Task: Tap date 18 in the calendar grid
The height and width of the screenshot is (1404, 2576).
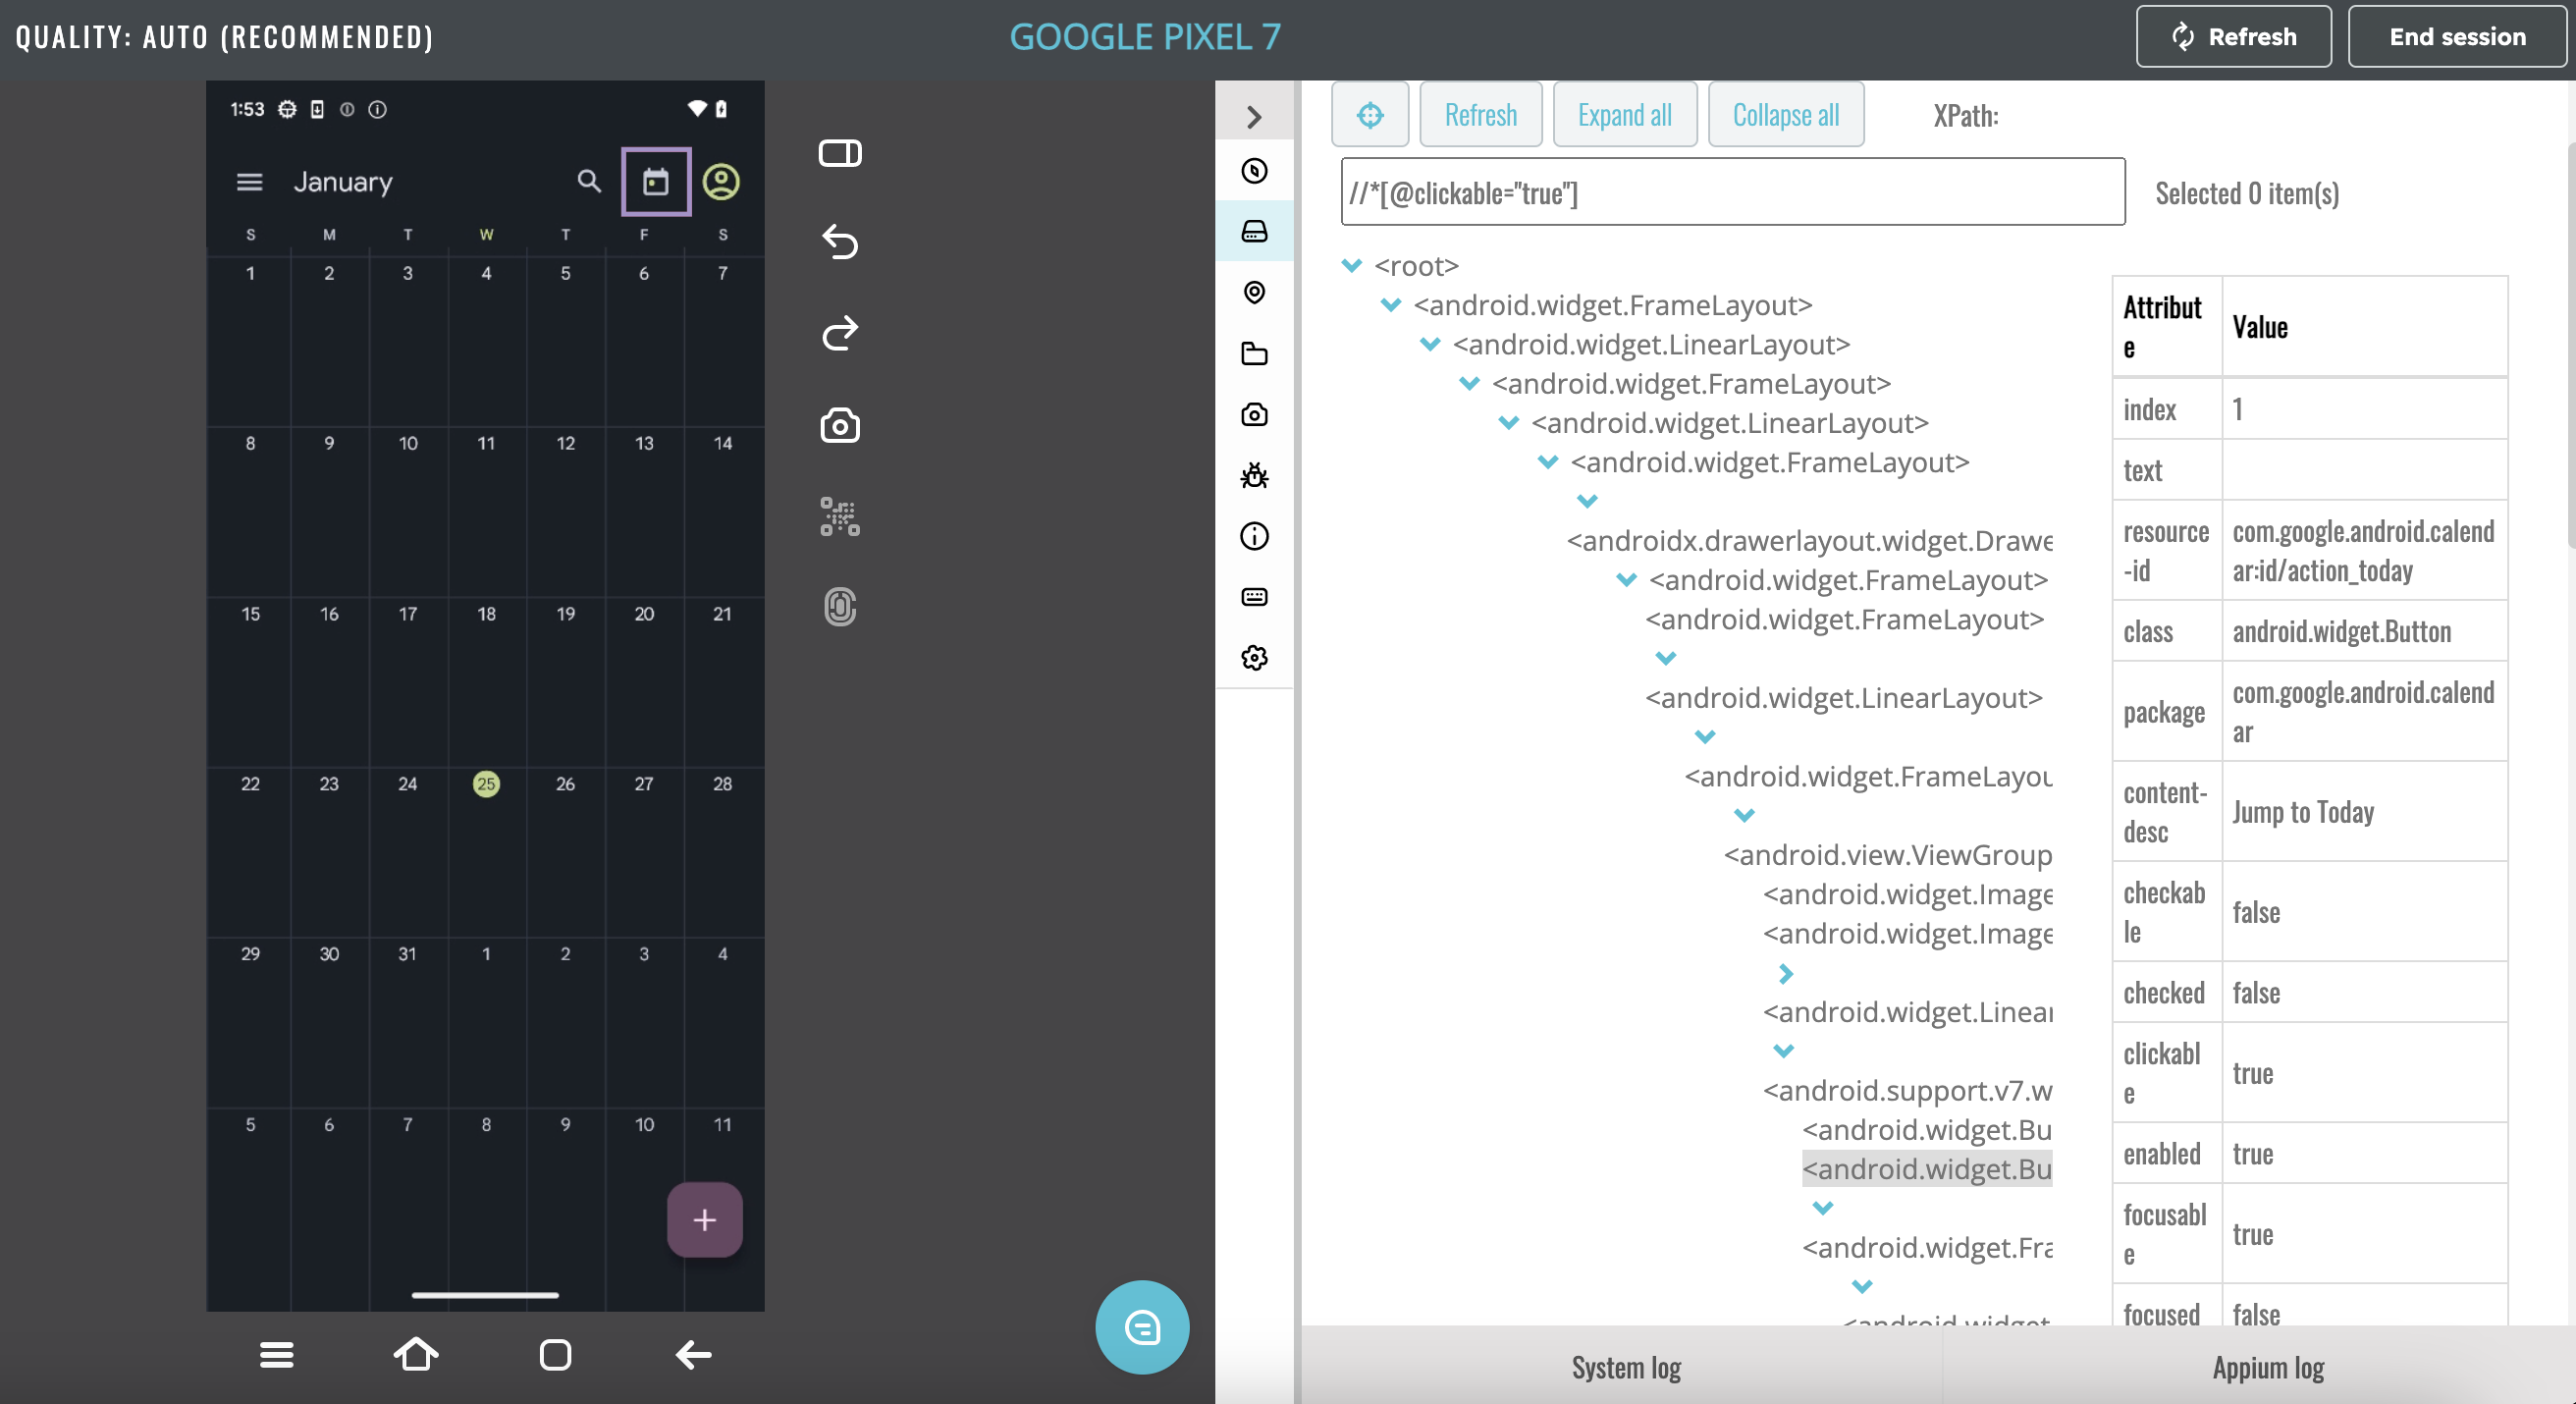Action: click(486, 614)
